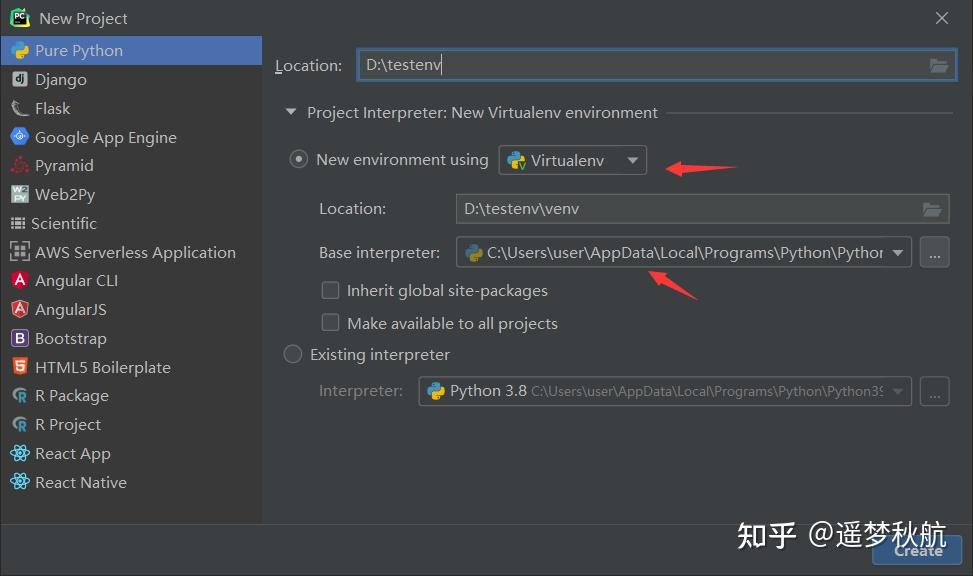Click the Pure Python icon in project types

pyautogui.click(x=20, y=50)
